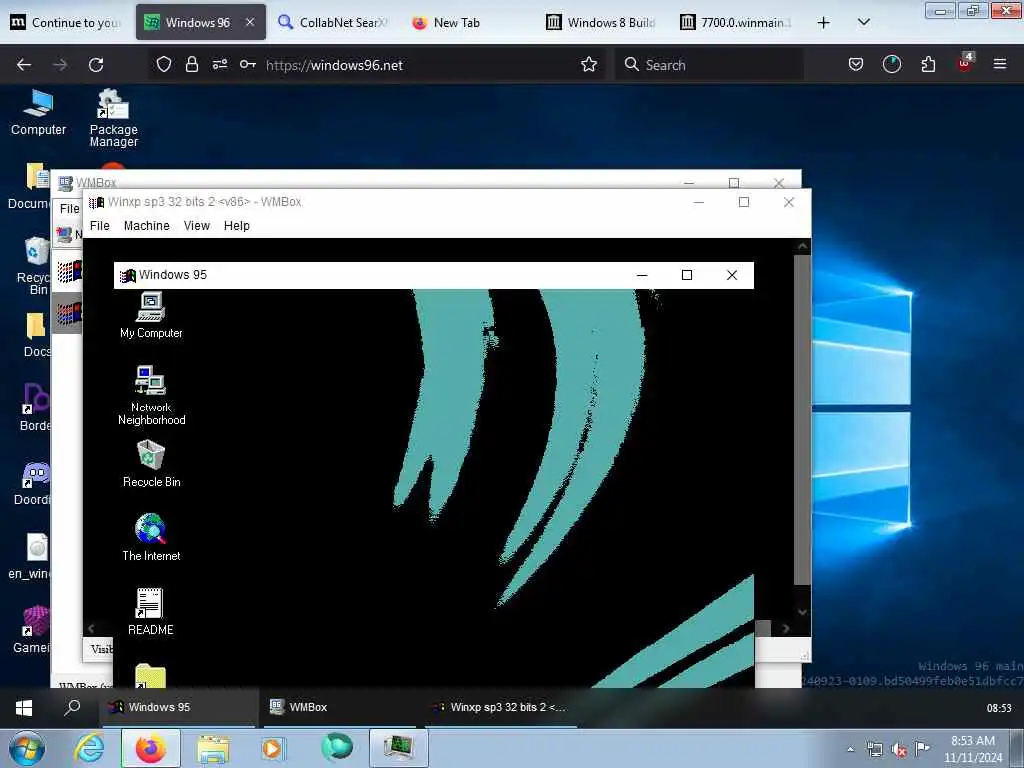Show hidden tray icons arrow
The width and height of the screenshot is (1024, 768).
[x=850, y=749]
